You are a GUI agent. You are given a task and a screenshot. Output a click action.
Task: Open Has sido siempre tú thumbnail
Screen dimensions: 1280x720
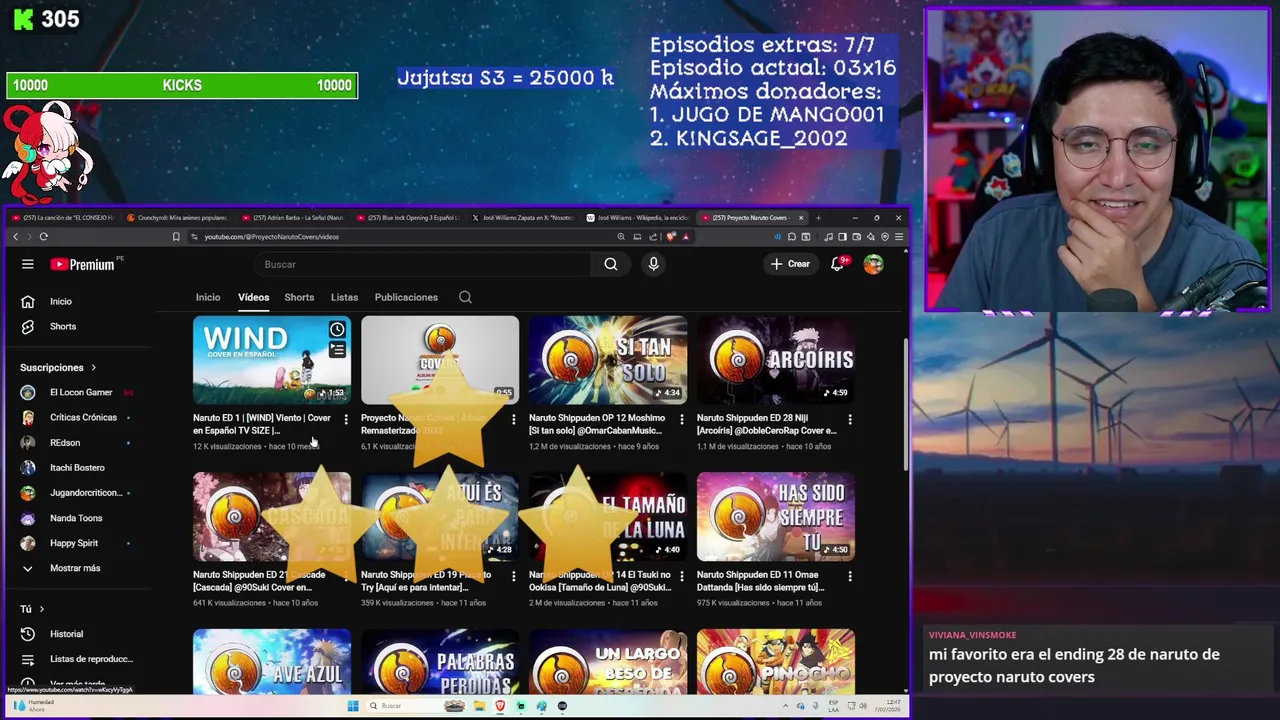(x=776, y=516)
